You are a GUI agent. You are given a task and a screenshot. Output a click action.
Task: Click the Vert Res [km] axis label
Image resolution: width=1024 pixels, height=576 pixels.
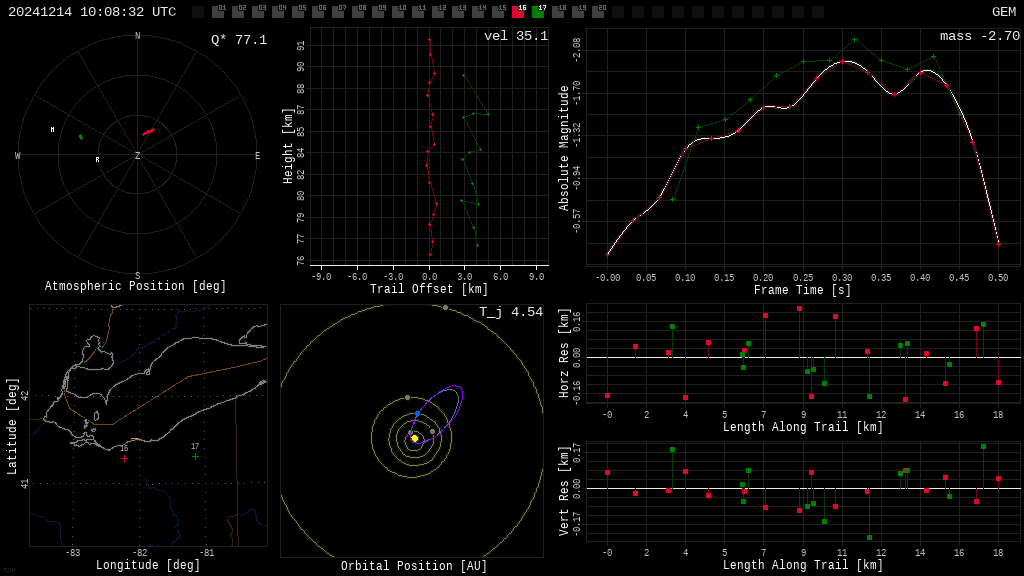pyautogui.click(x=564, y=492)
